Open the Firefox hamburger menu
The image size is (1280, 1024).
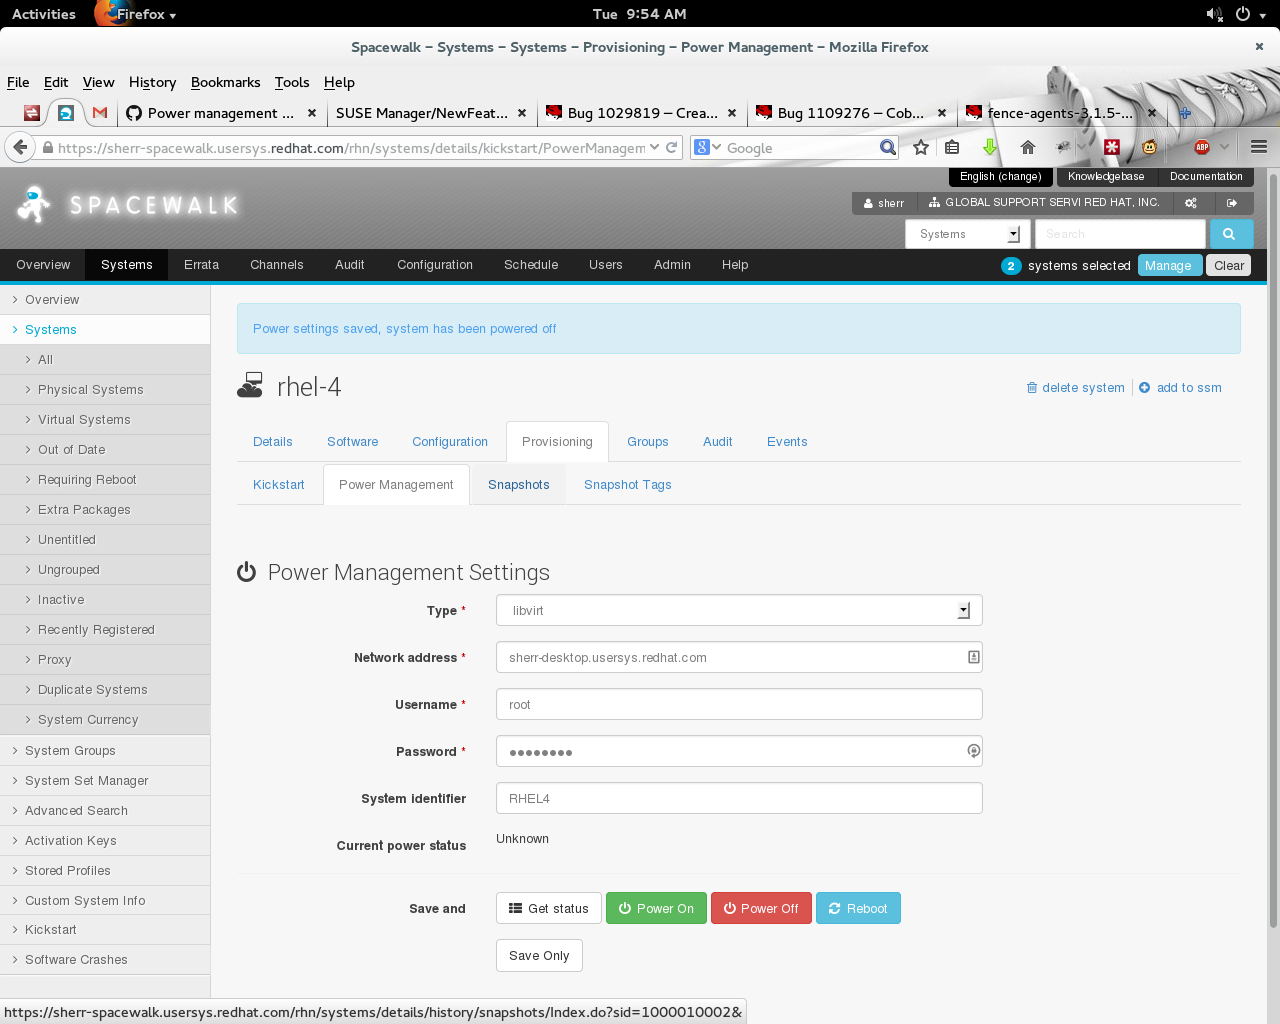pos(1259,147)
